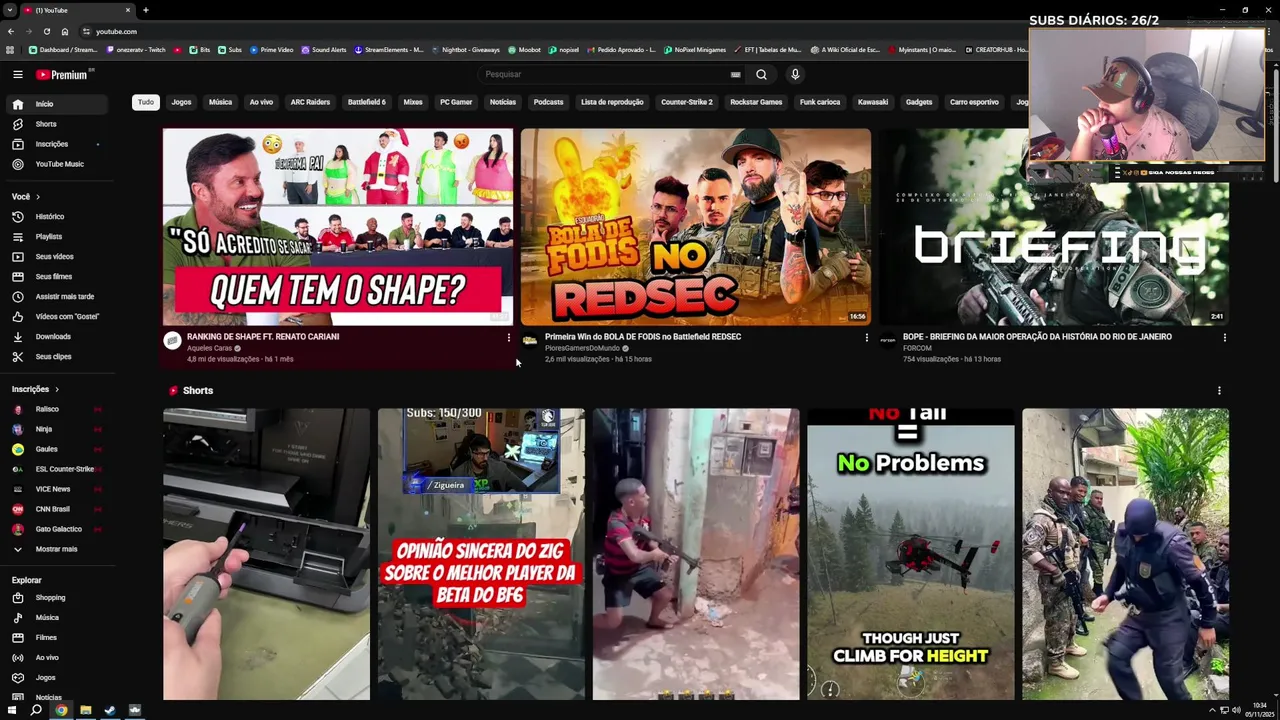Click the magnifier search button
Viewport: 1280px width, 720px height.
click(x=761, y=74)
